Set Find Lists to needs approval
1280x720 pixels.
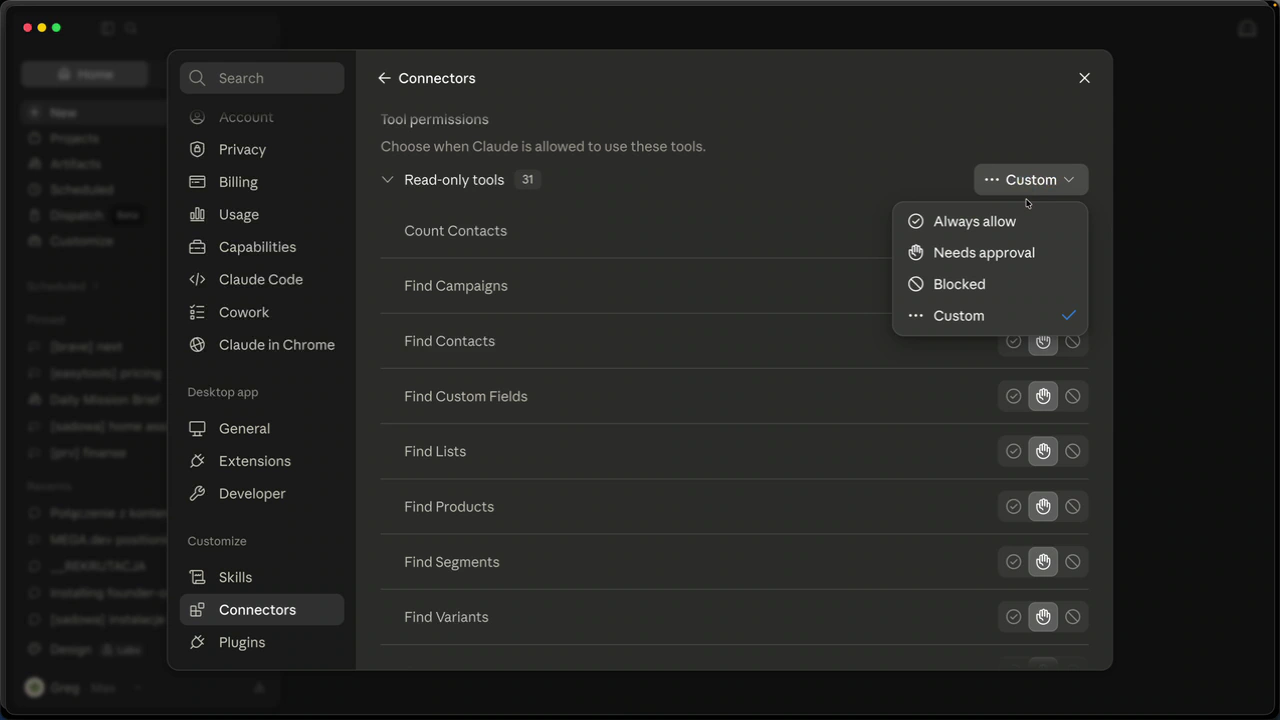(x=1043, y=452)
